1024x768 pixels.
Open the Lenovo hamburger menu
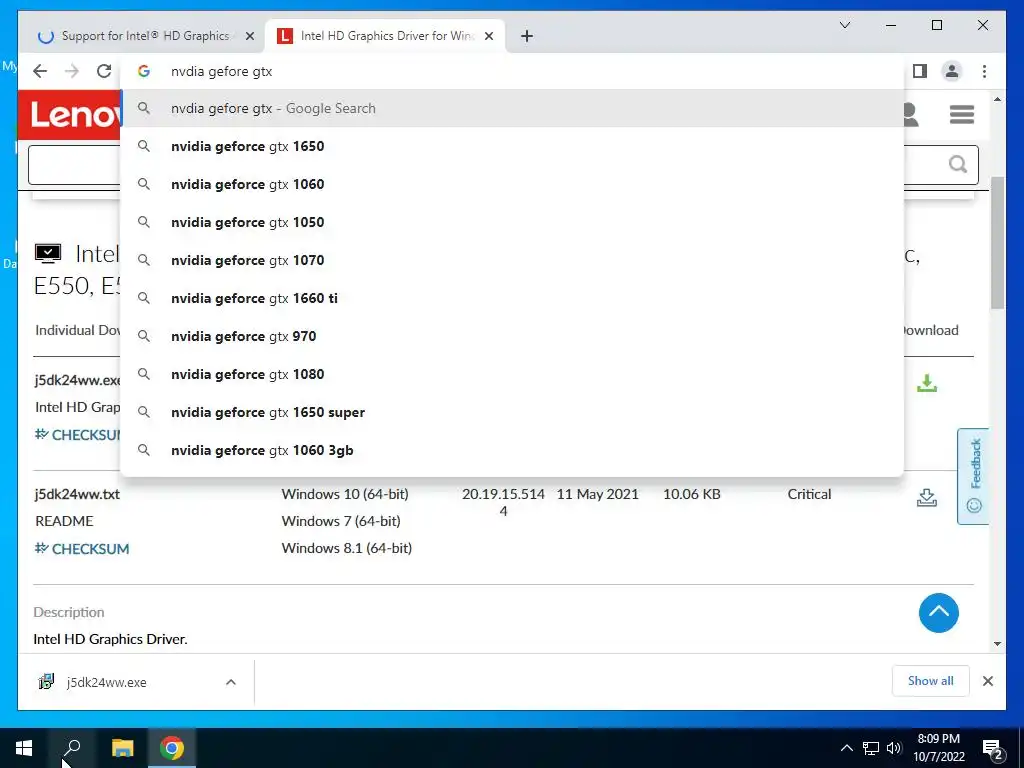[x=962, y=114]
